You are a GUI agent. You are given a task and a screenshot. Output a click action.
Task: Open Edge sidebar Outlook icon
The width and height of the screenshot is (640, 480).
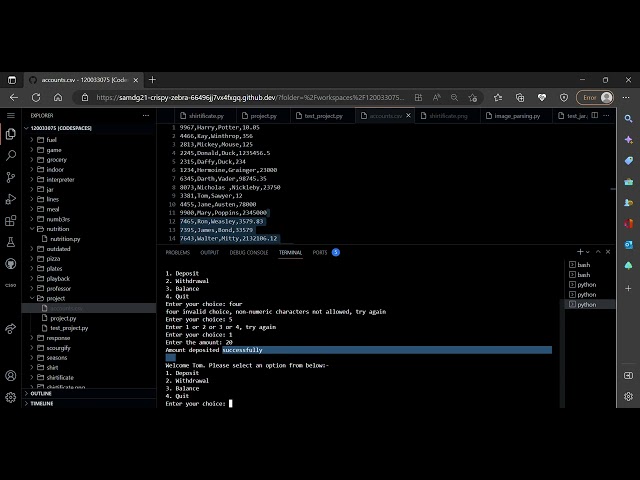[x=629, y=244]
